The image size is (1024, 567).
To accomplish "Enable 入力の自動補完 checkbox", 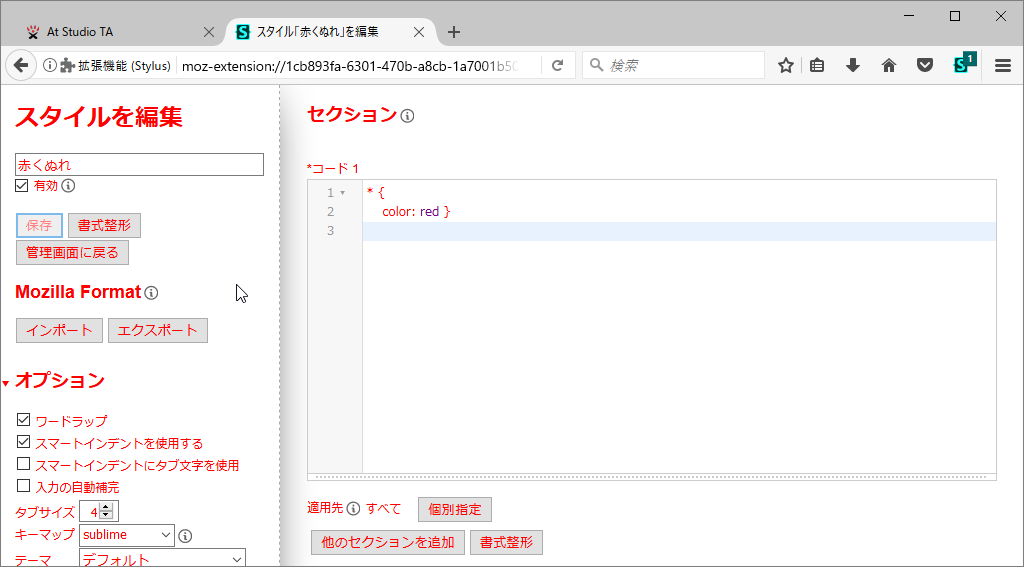I will (24, 485).
